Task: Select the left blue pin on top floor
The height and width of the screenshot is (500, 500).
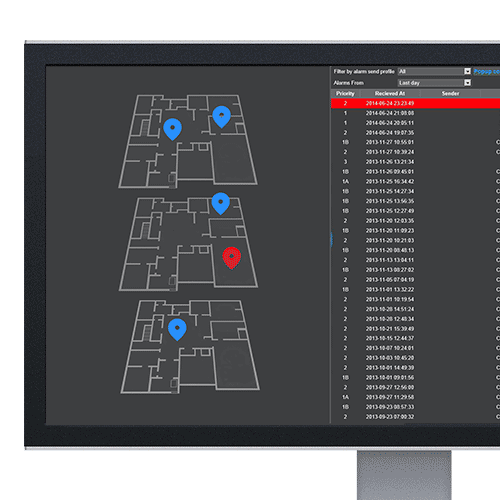Action: point(172,129)
